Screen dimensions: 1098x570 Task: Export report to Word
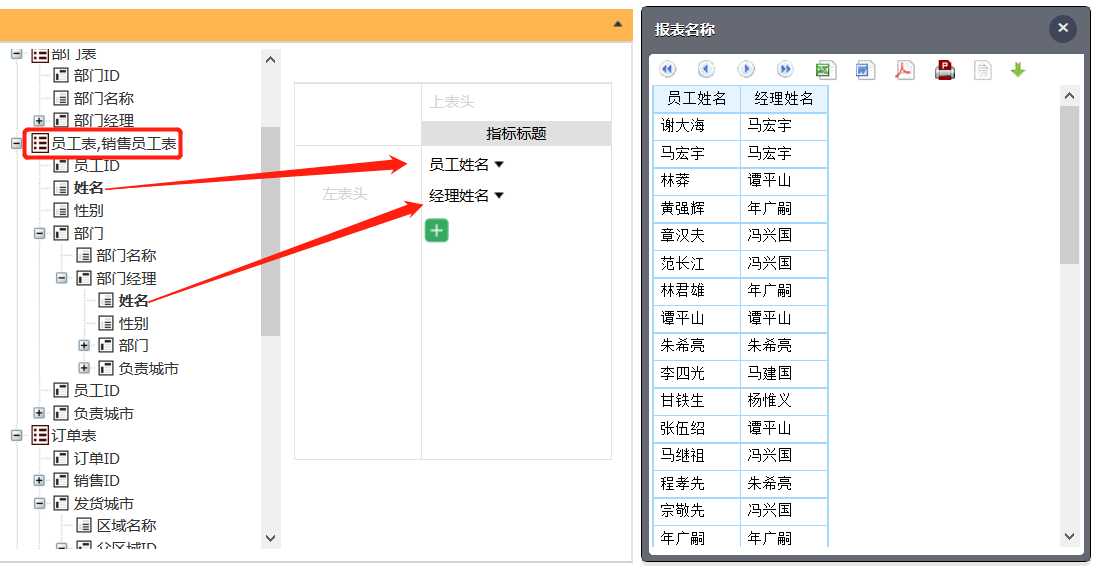pos(865,70)
